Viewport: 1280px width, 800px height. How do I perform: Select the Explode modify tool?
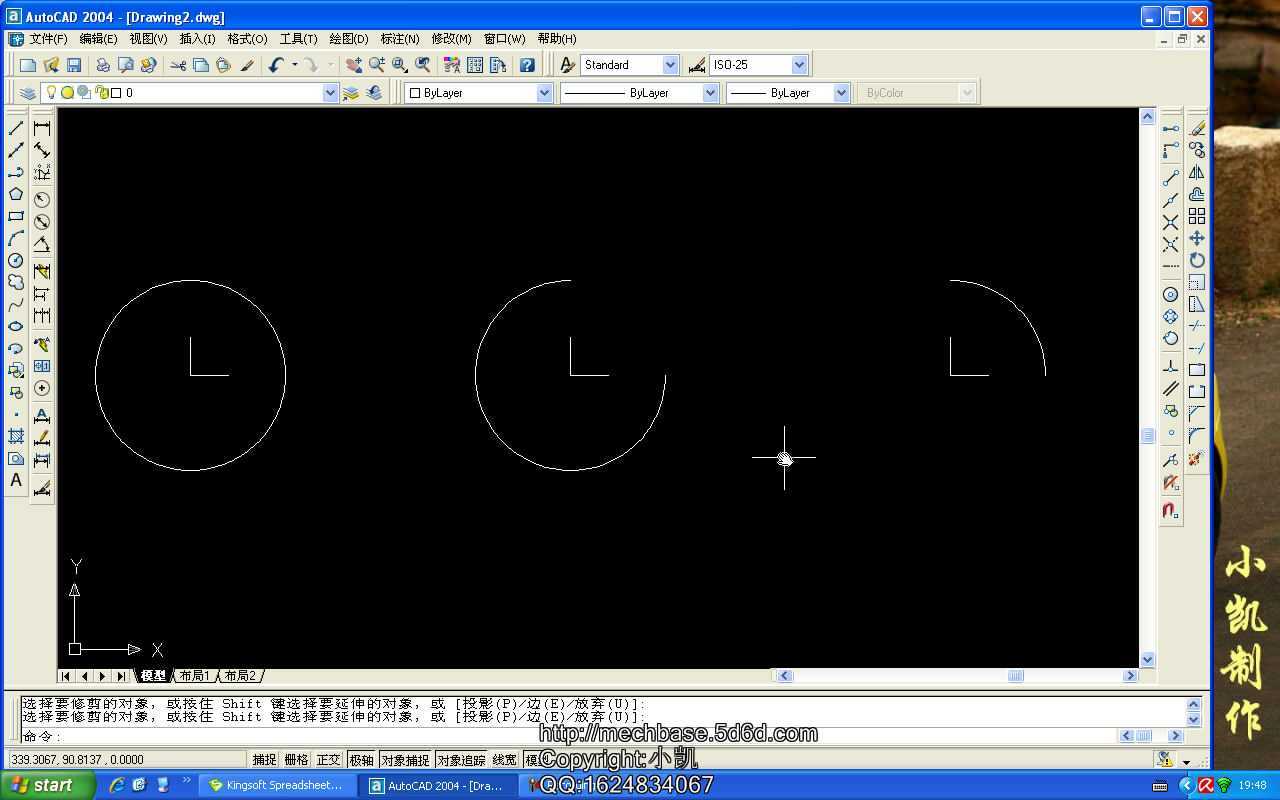point(1197,458)
